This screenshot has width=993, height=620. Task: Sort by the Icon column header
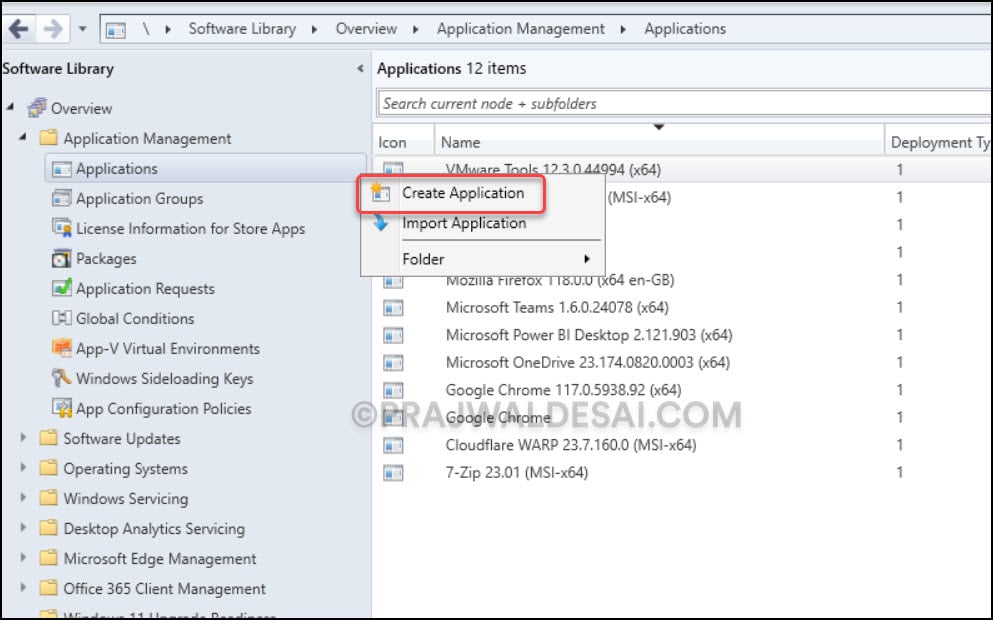tap(403, 142)
